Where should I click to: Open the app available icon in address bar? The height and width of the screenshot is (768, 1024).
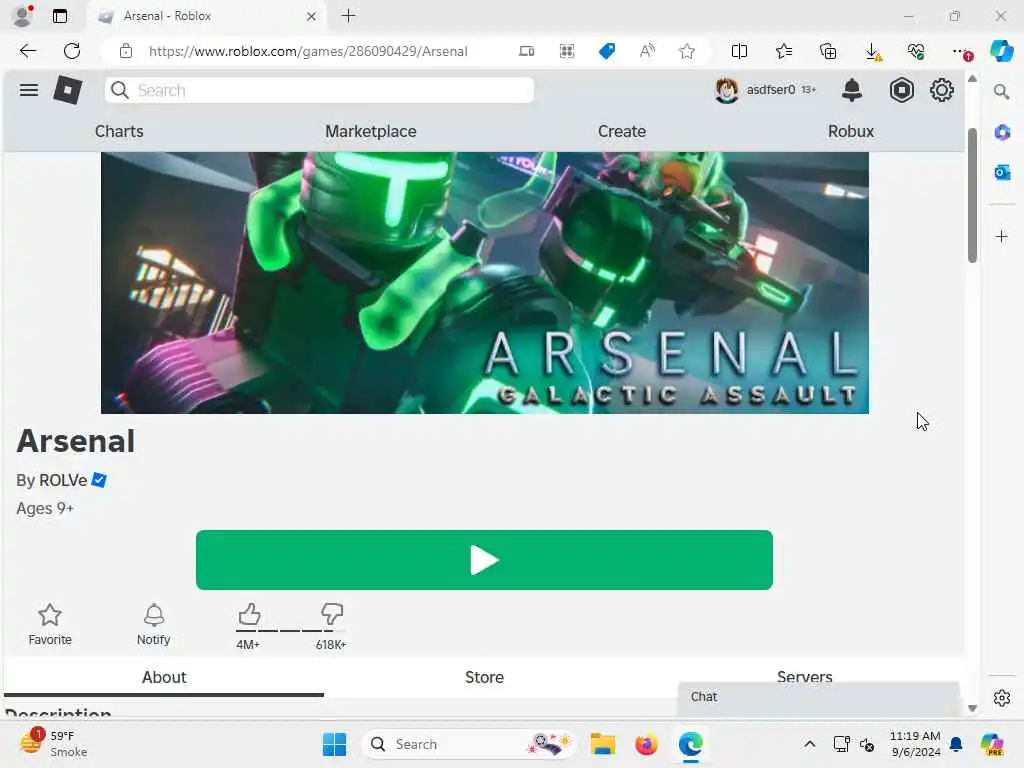526,51
